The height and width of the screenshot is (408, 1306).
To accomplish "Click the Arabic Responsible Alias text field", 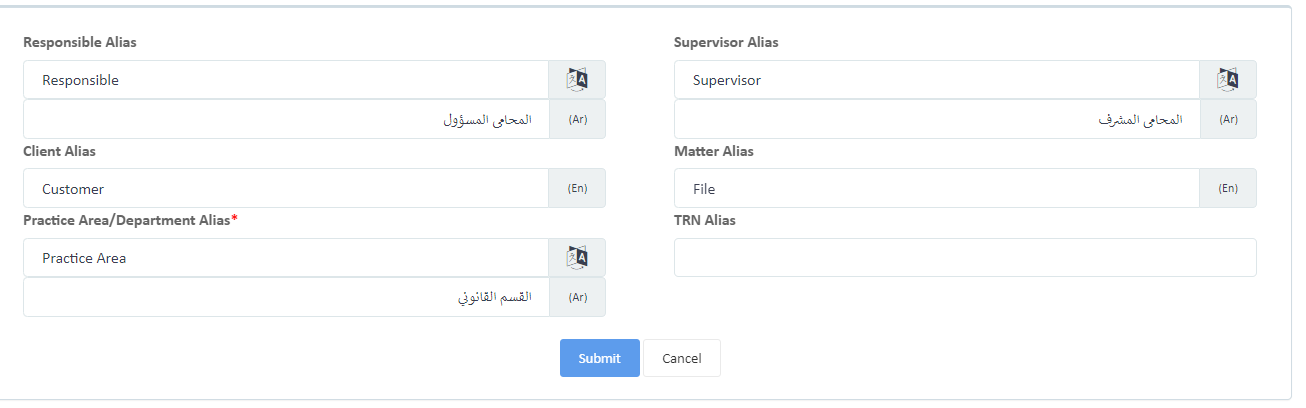I will [x=286, y=119].
